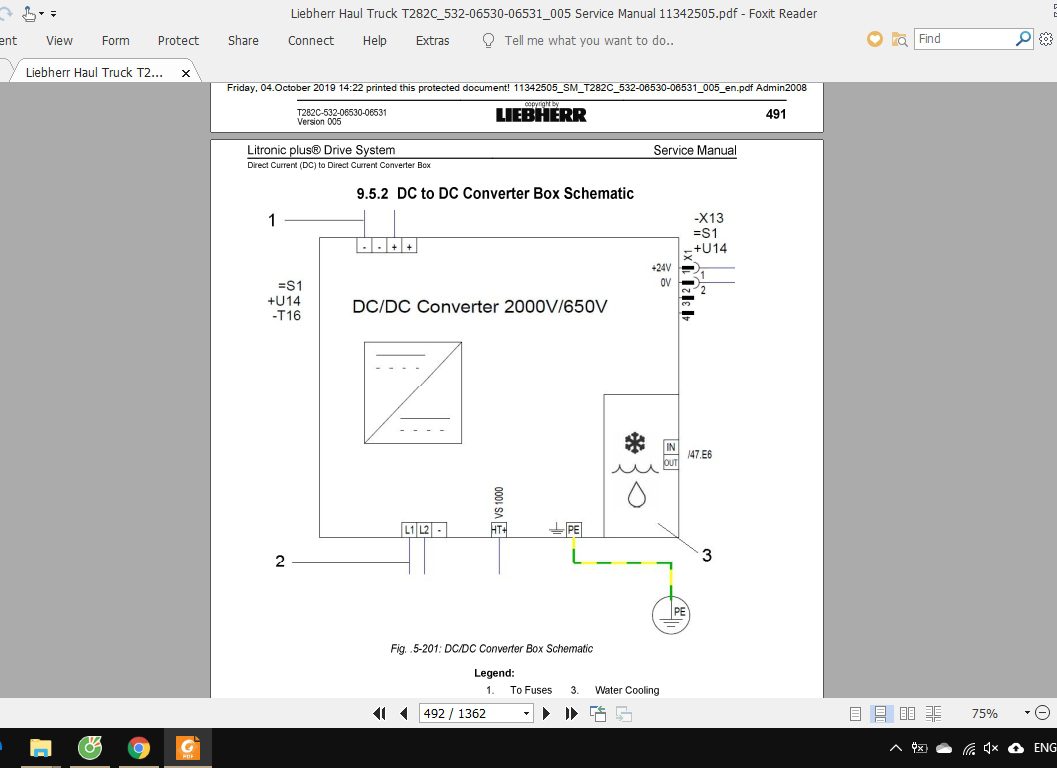Go to the previous page

pos(404,713)
